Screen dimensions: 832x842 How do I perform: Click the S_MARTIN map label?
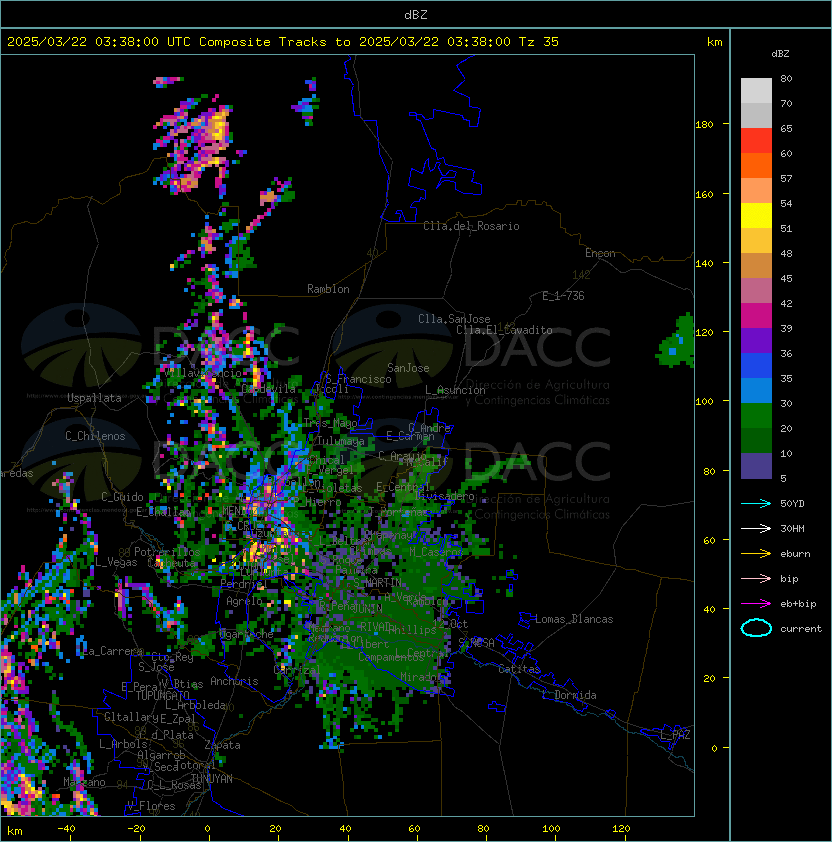377,583
